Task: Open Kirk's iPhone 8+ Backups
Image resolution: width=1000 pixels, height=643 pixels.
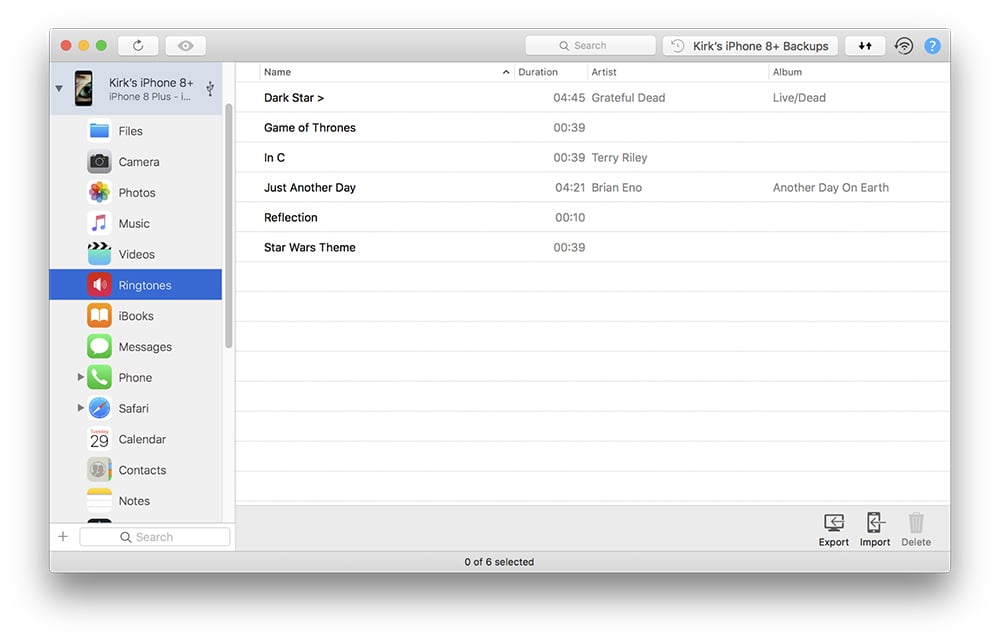Action: (750, 46)
